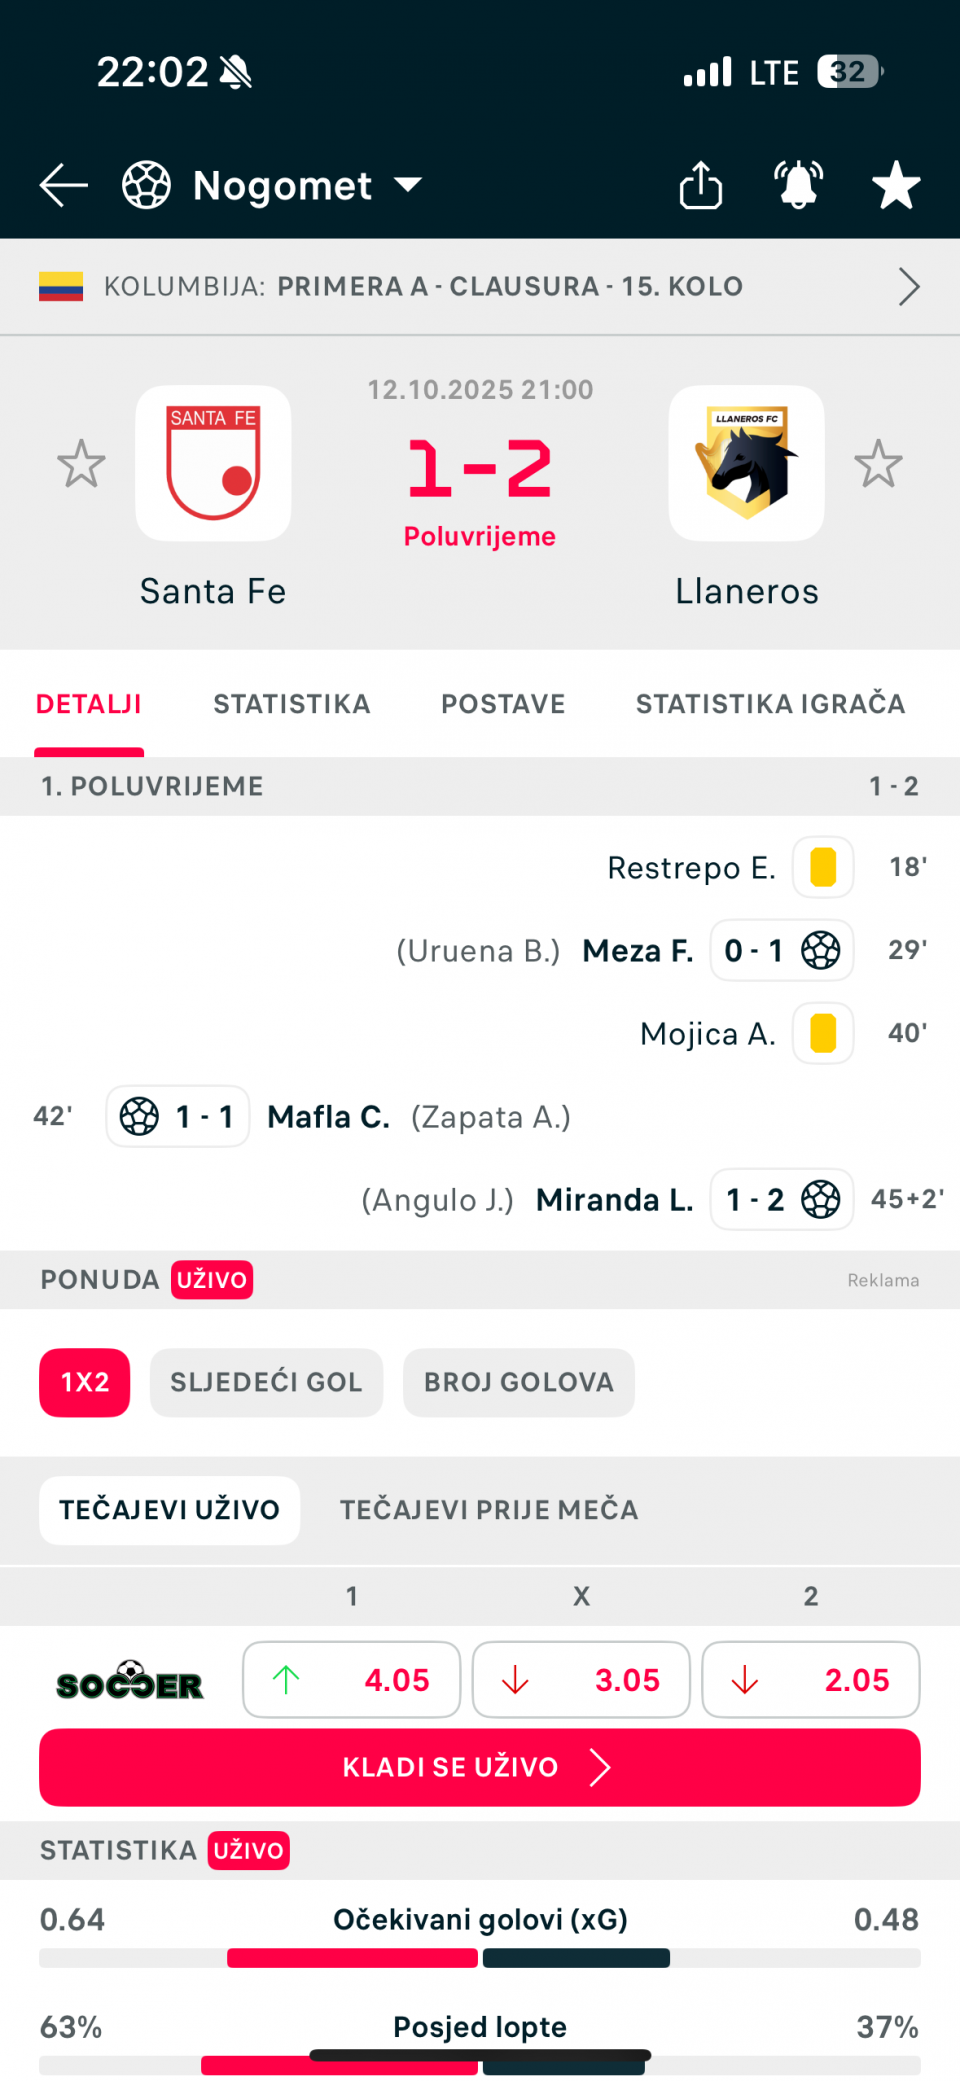Switch to Tečajevi prije meča
Viewport: 960px width, 2081px height.
[488, 1510]
